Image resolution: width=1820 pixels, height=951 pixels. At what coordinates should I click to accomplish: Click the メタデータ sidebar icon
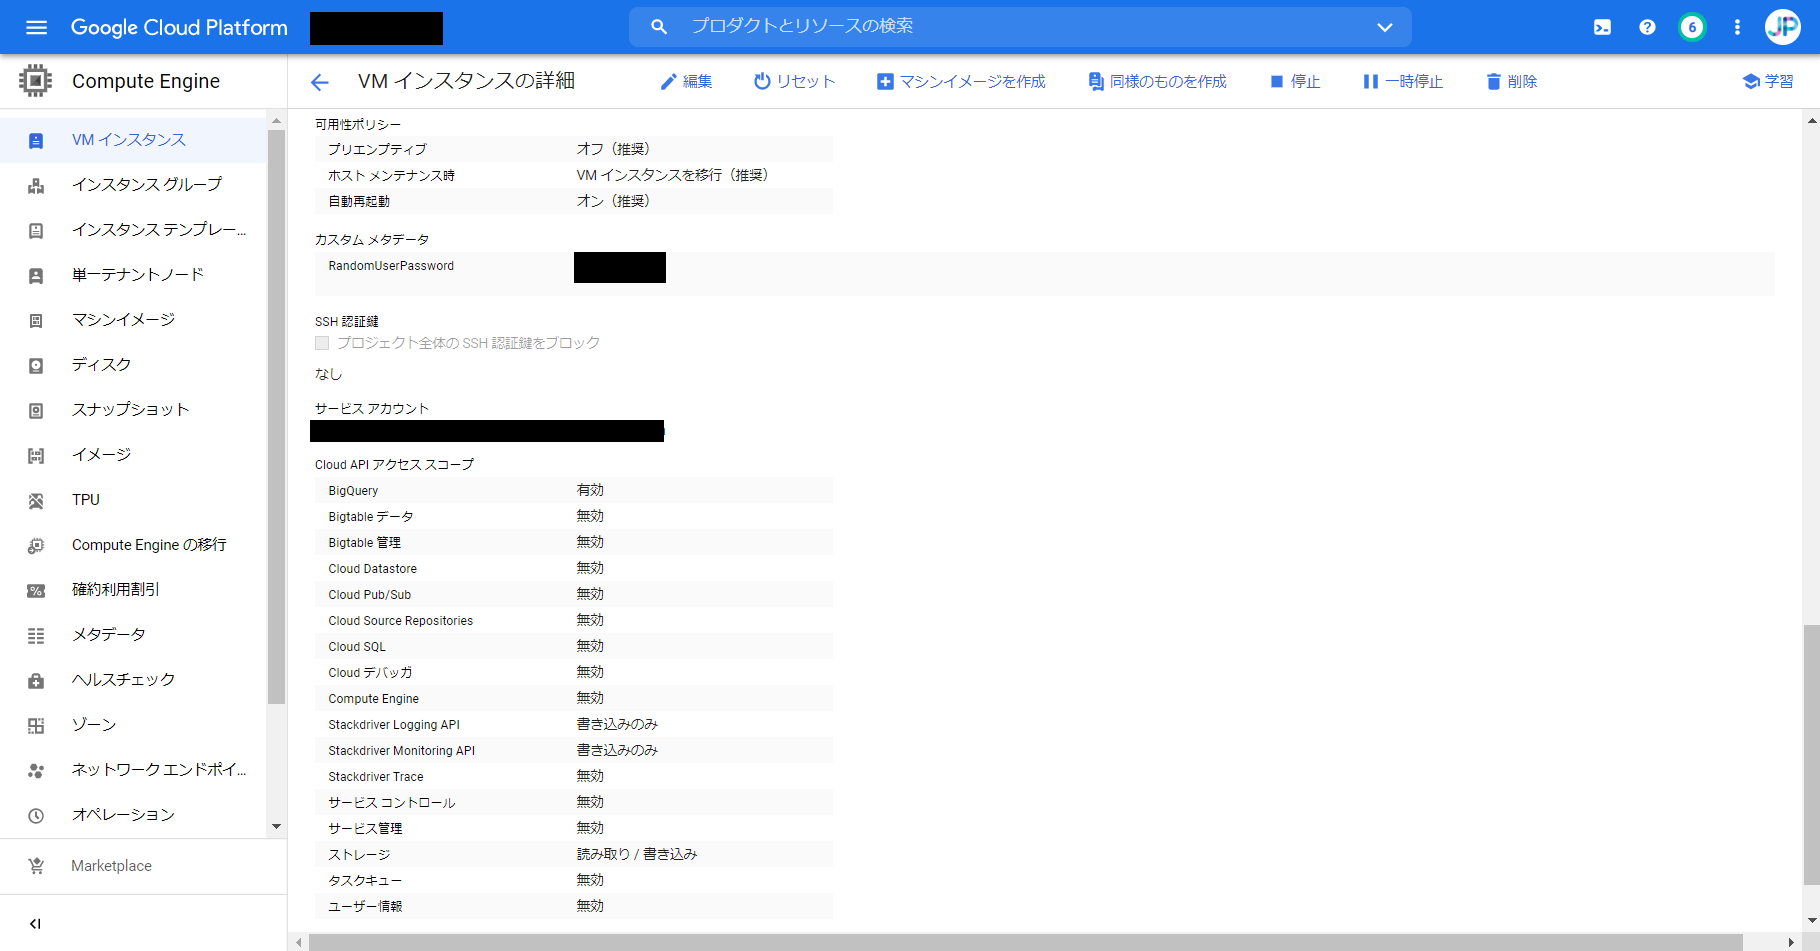[36, 636]
